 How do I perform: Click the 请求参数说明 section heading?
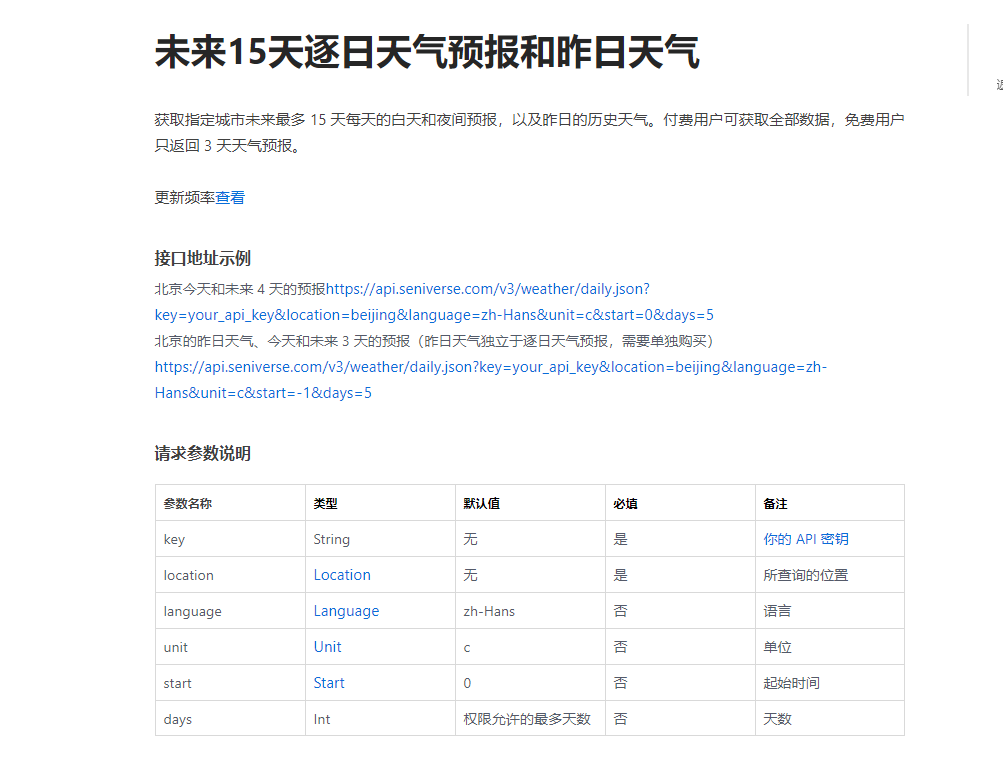201,453
